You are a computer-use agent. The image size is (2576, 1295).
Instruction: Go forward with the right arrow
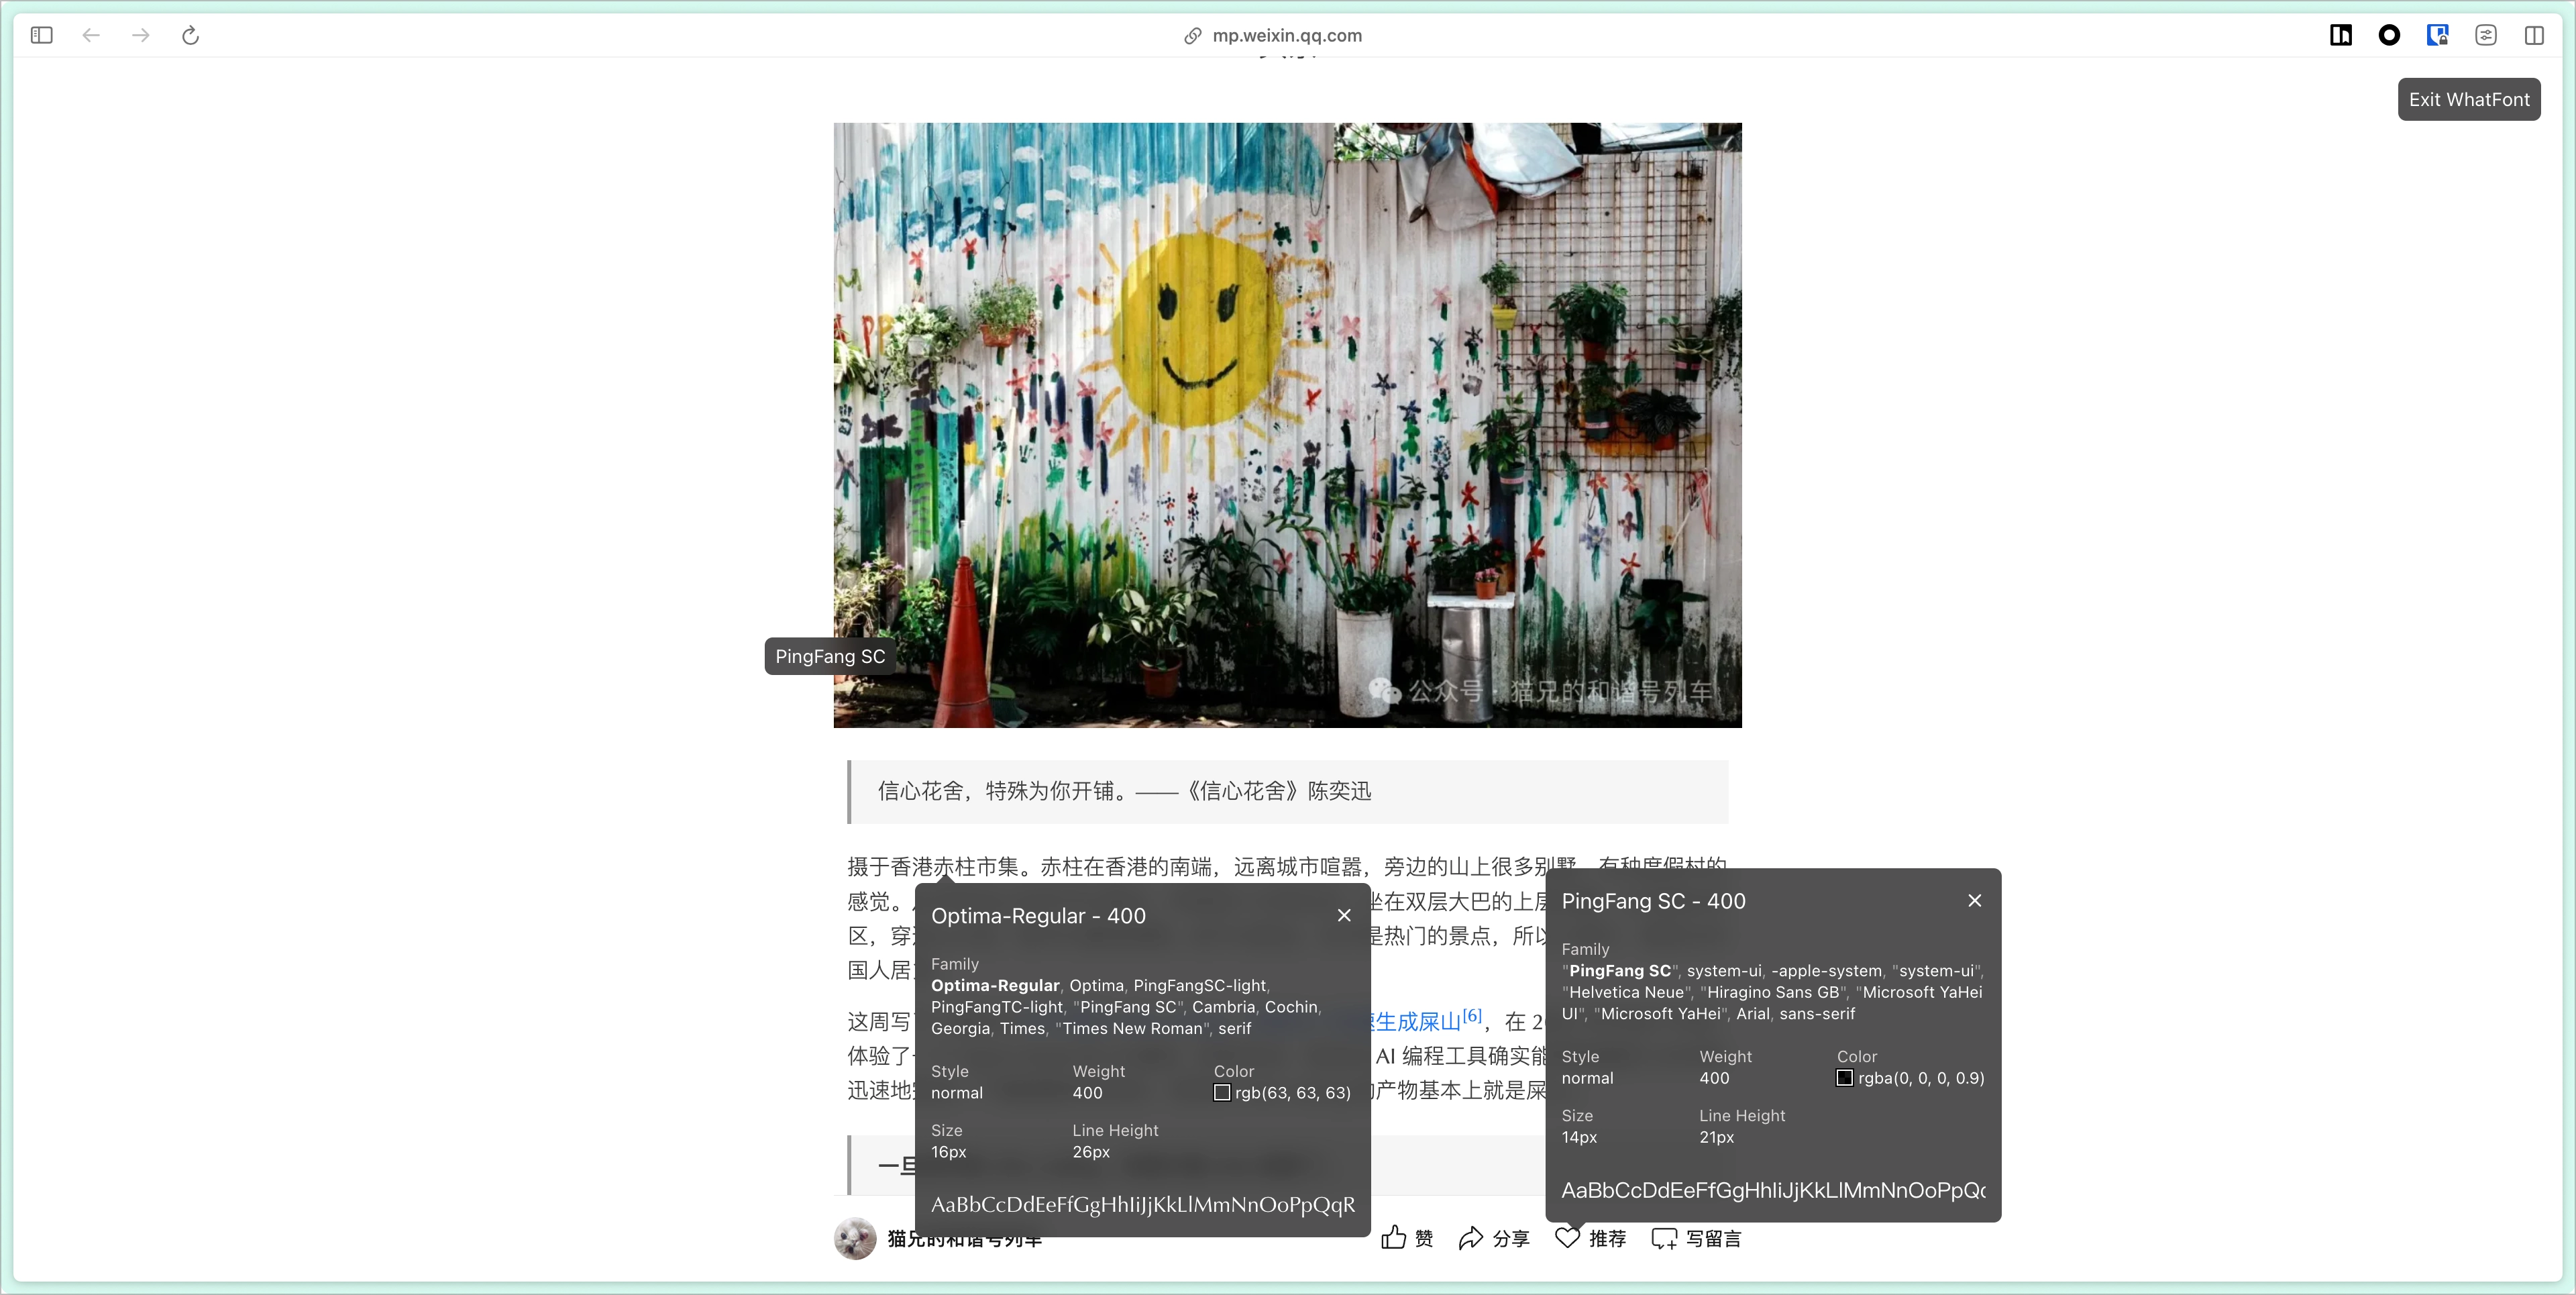pos(141,35)
